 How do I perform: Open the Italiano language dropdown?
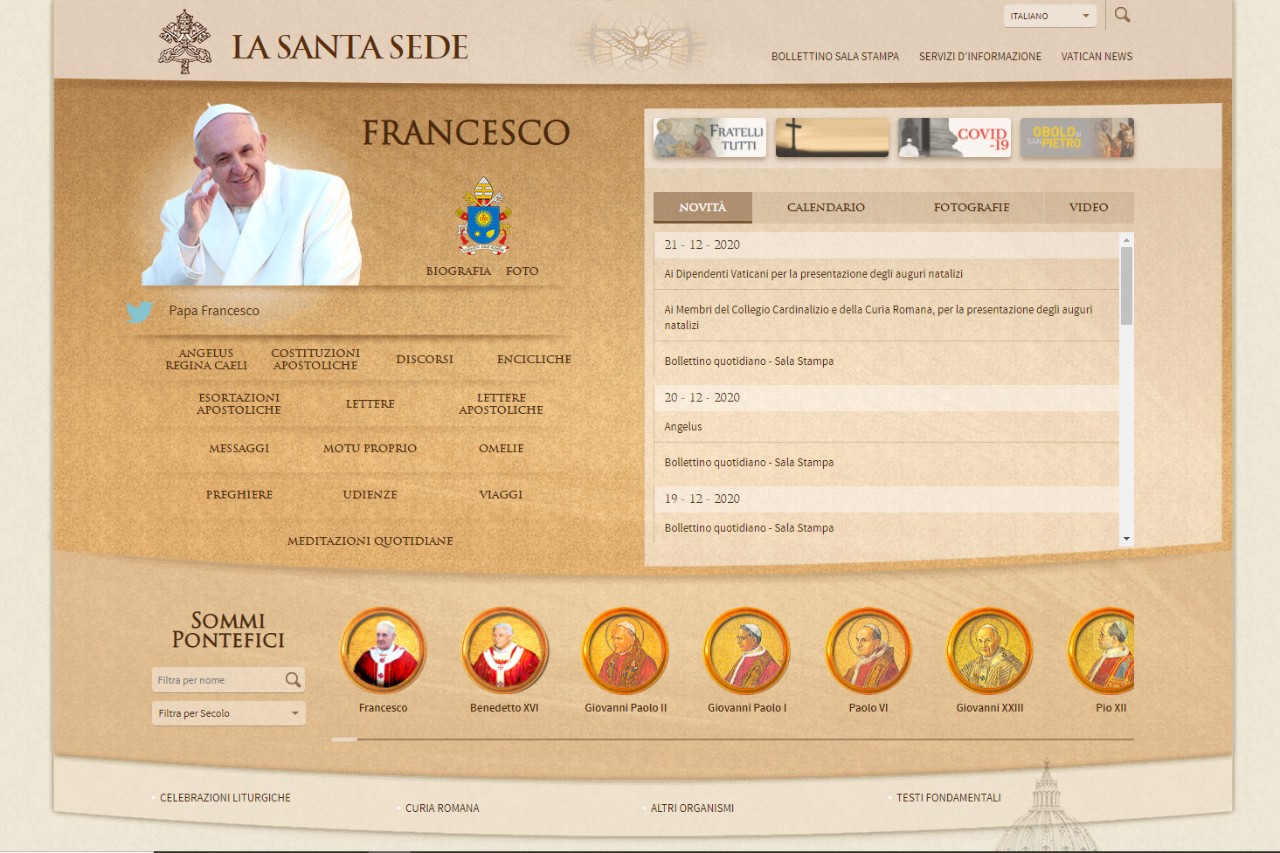tap(1049, 15)
